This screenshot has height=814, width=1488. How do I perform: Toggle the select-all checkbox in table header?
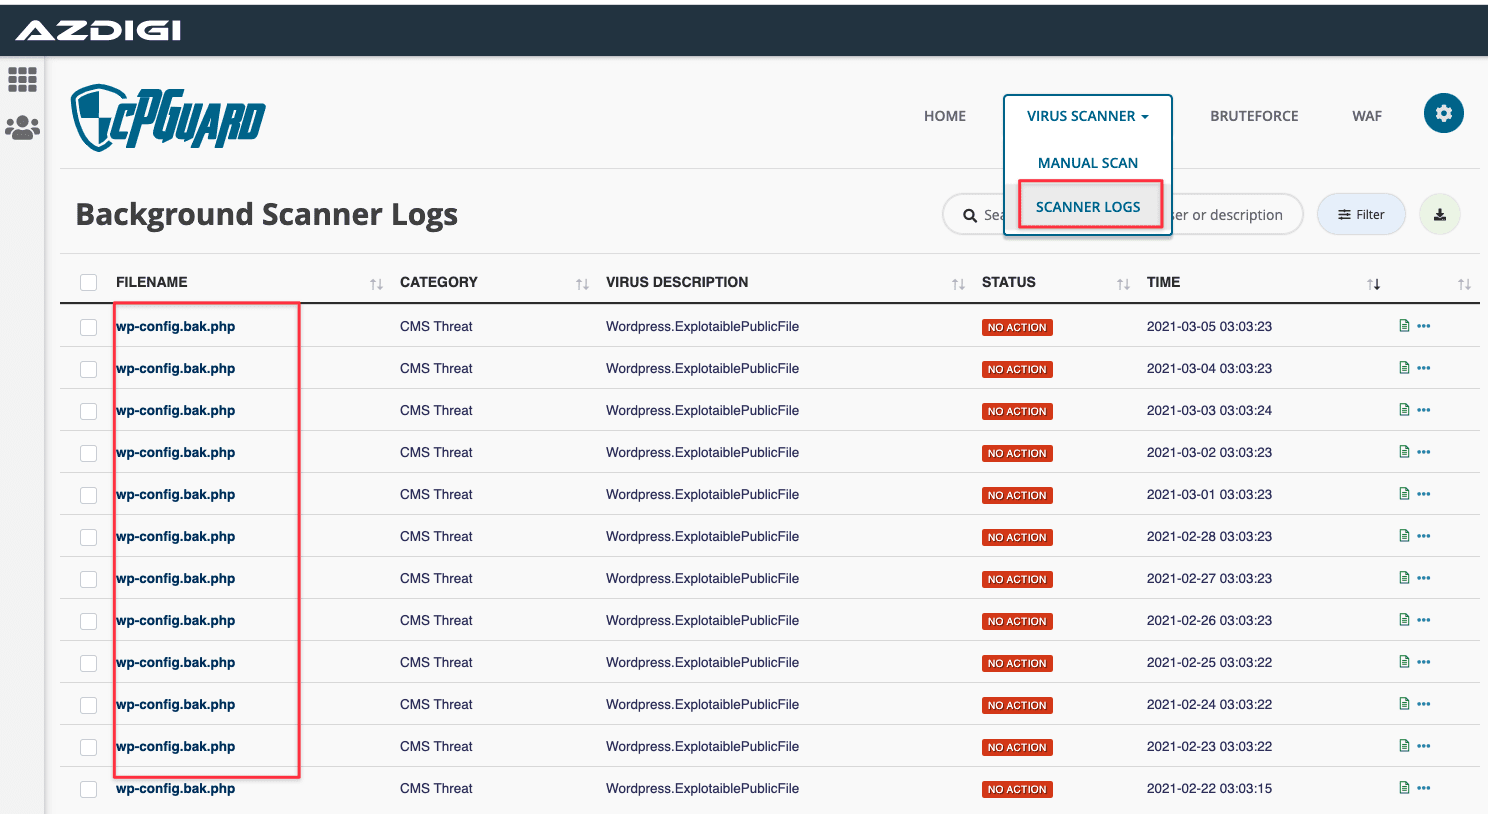click(x=89, y=282)
